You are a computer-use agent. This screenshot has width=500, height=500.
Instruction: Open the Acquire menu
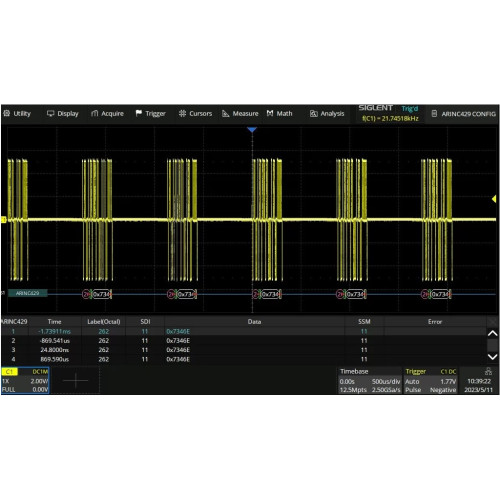(107, 114)
